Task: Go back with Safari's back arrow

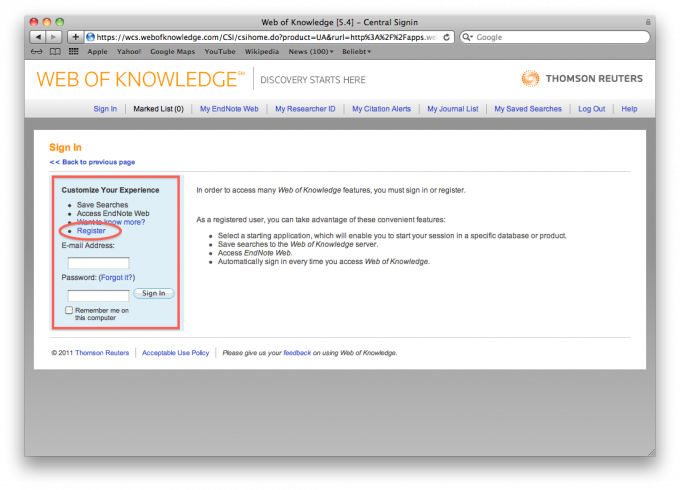Action: coord(38,37)
